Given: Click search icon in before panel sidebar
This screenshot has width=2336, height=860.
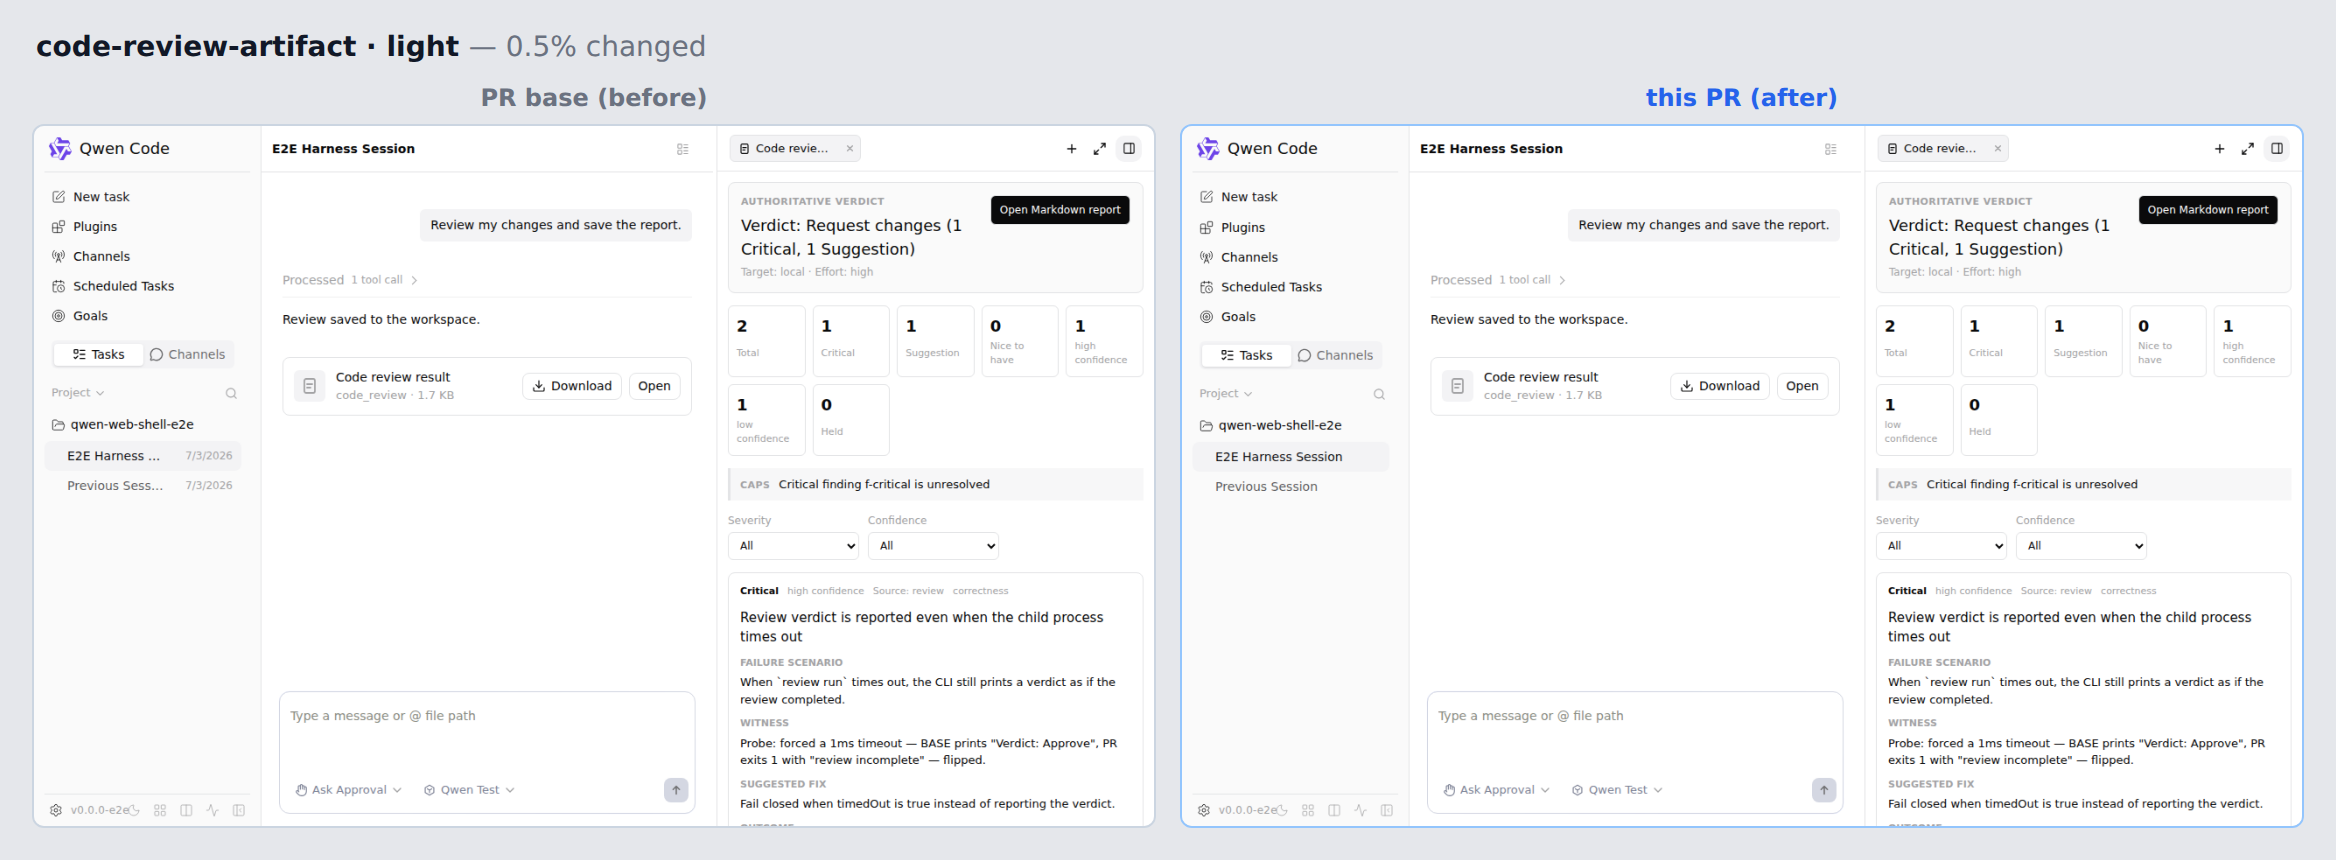Looking at the screenshot, I should (x=231, y=393).
